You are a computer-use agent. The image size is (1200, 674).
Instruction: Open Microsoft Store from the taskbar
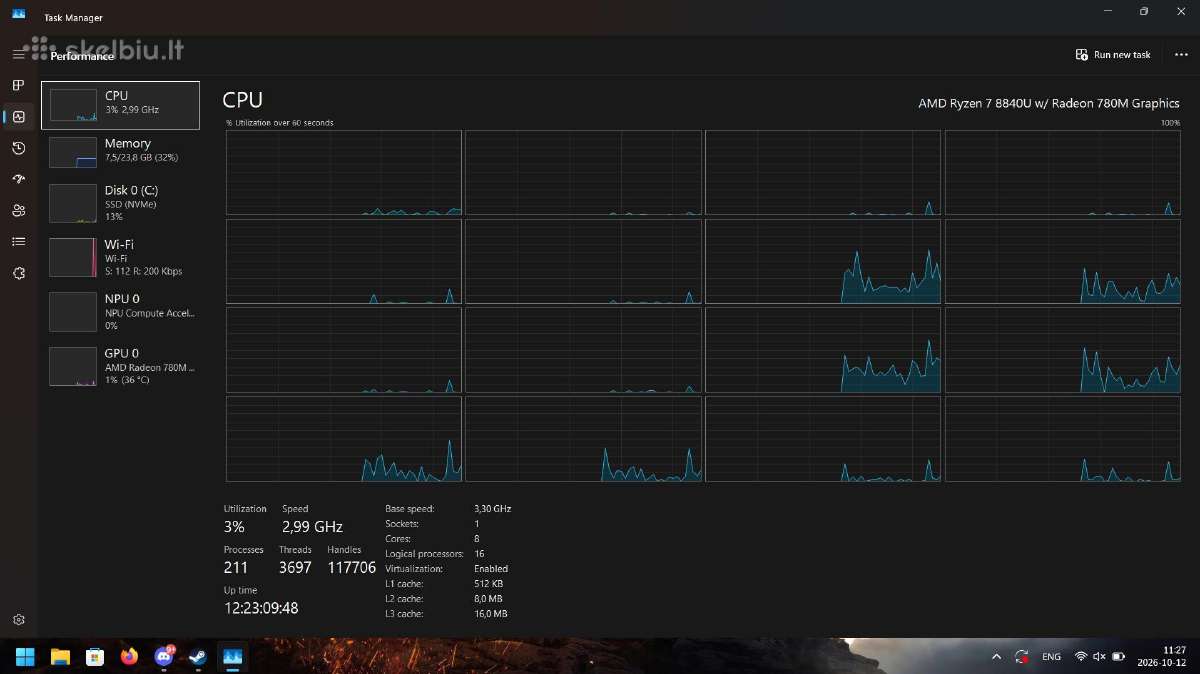(95, 657)
